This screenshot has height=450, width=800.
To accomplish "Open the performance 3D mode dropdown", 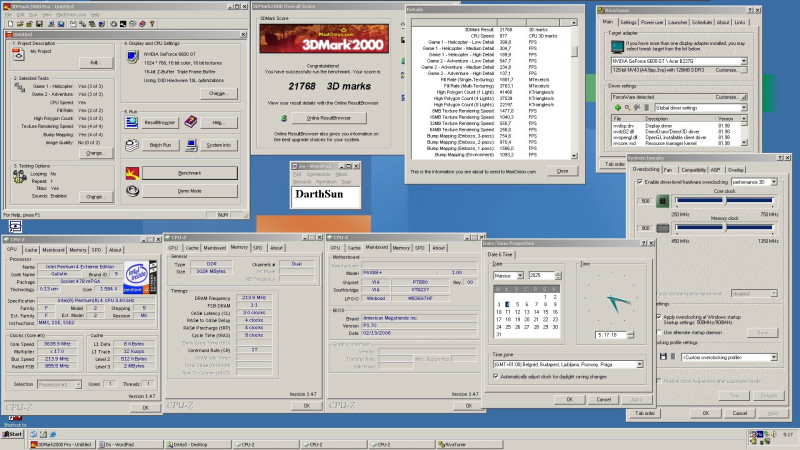I will pyautogui.click(x=774, y=182).
